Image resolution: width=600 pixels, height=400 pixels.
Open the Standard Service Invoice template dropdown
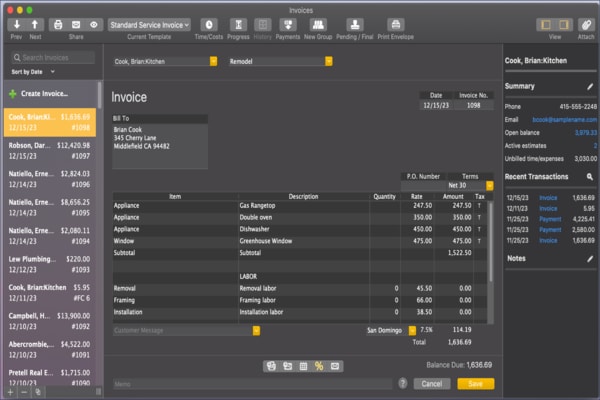pos(149,25)
